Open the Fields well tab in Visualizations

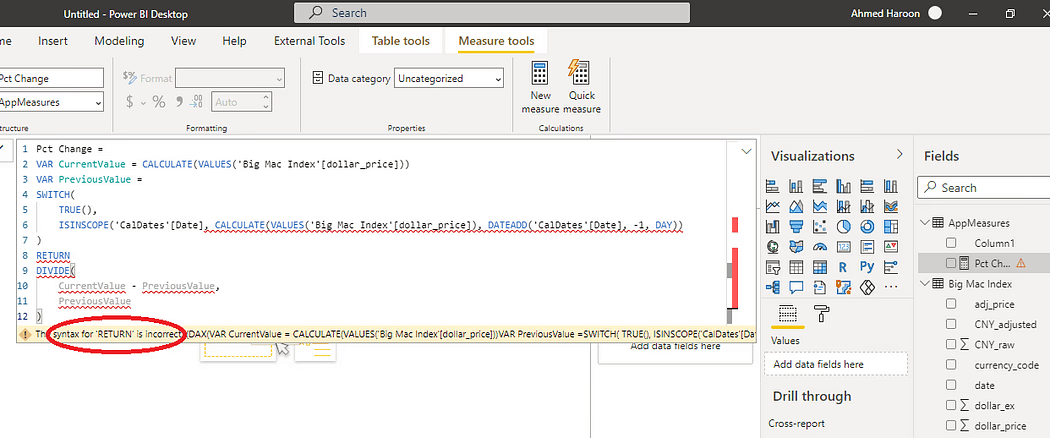787,313
